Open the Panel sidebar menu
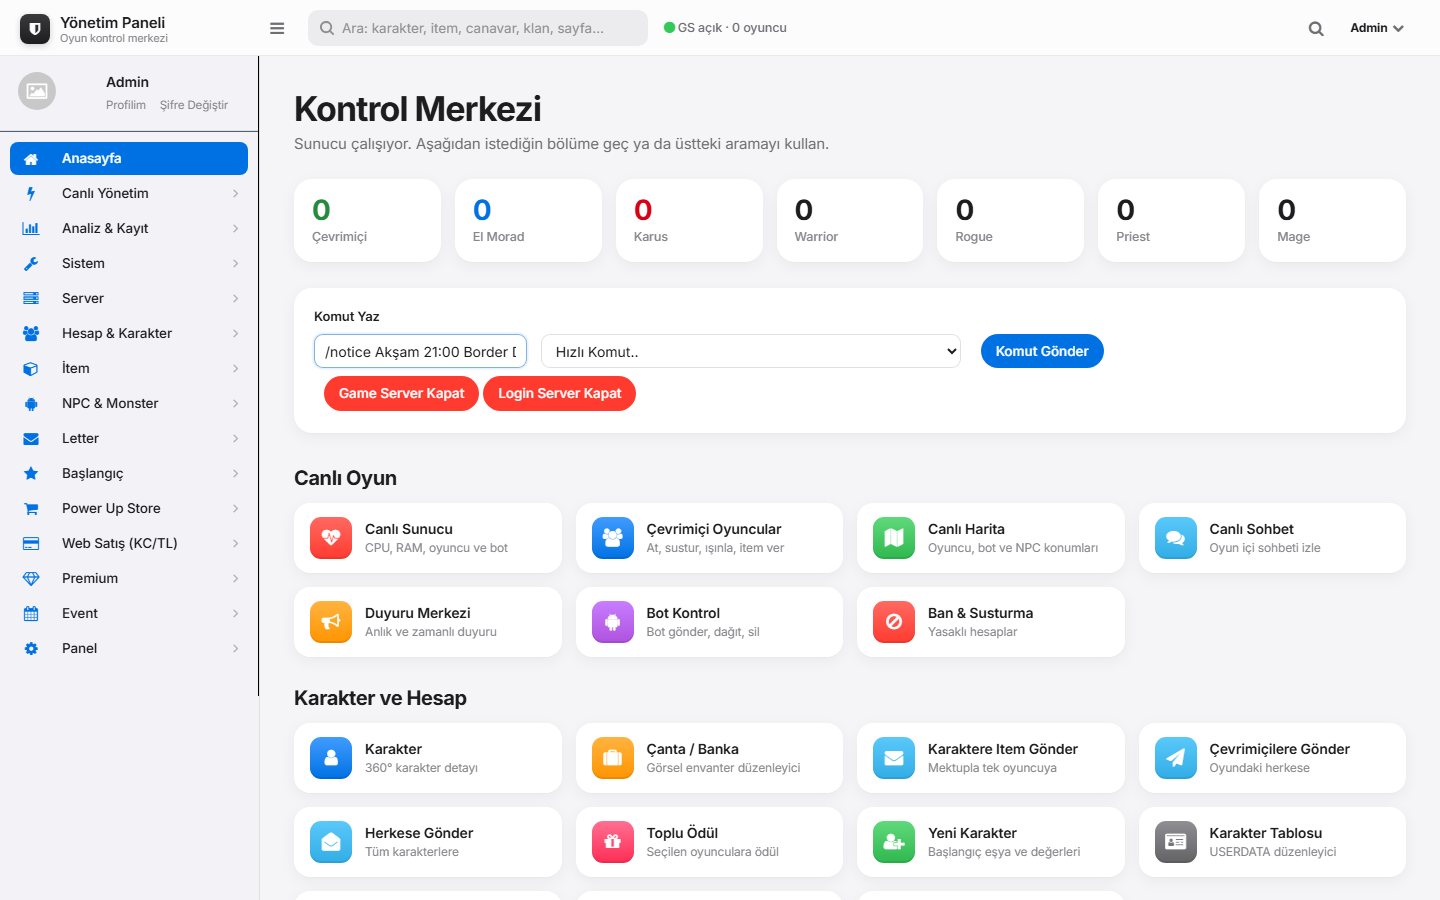The width and height of the screenshot is (1440, 900). point(129,648)
